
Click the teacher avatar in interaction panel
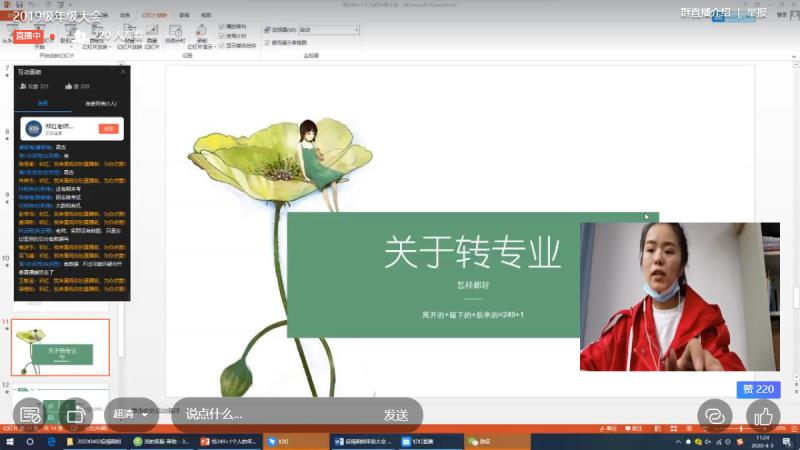point(34,129)
